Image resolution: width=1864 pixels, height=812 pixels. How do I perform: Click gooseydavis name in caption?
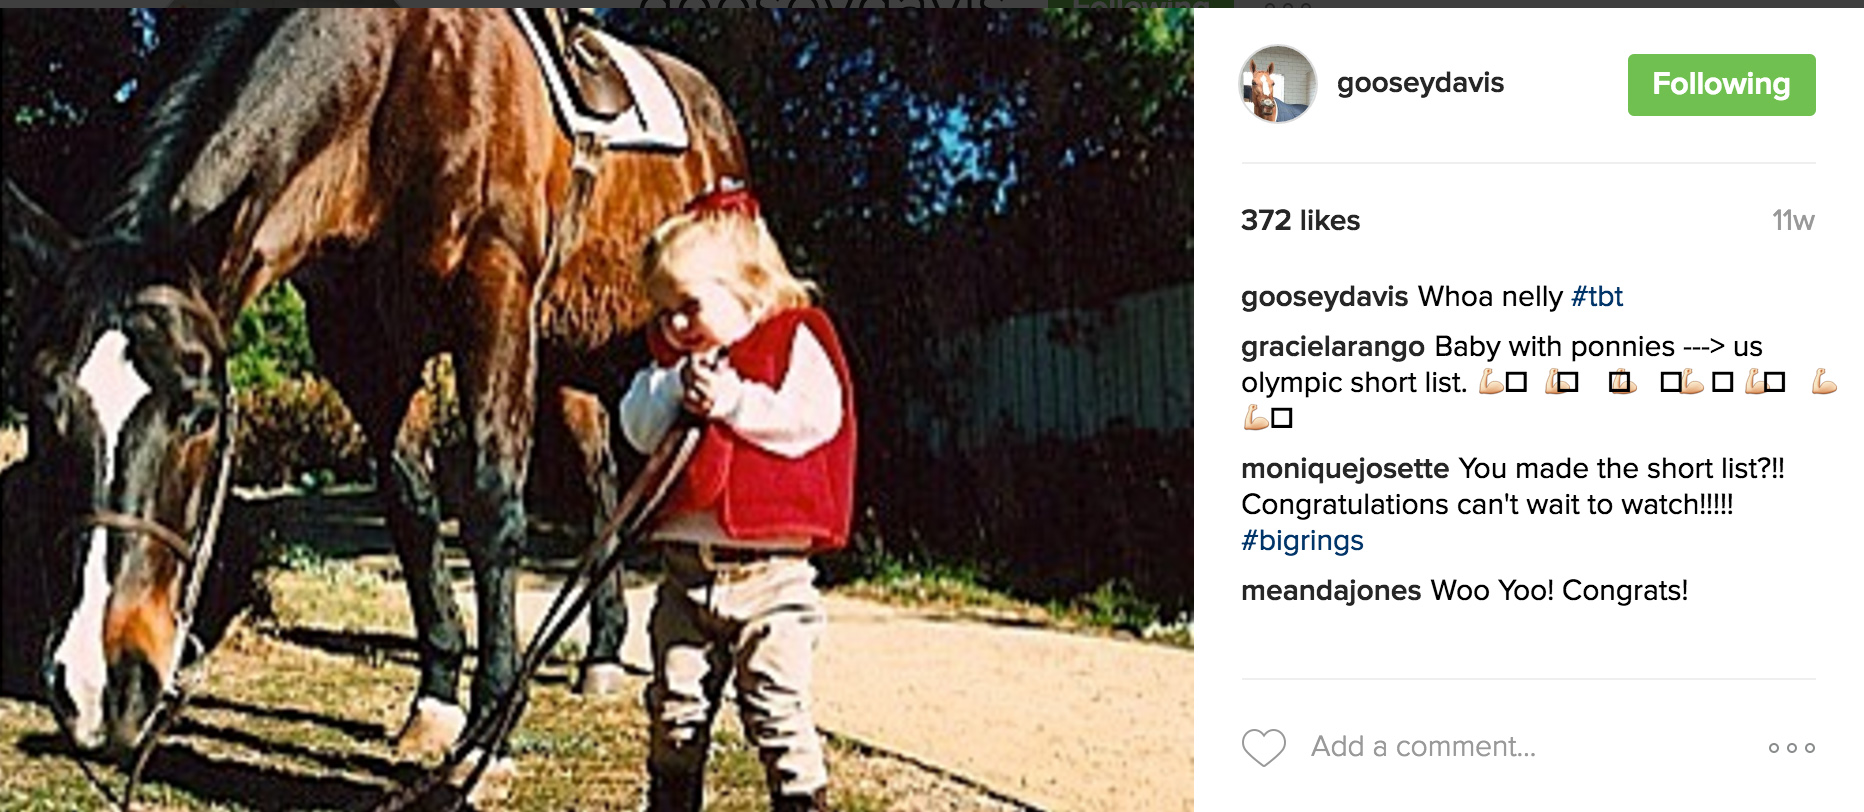1324,296
